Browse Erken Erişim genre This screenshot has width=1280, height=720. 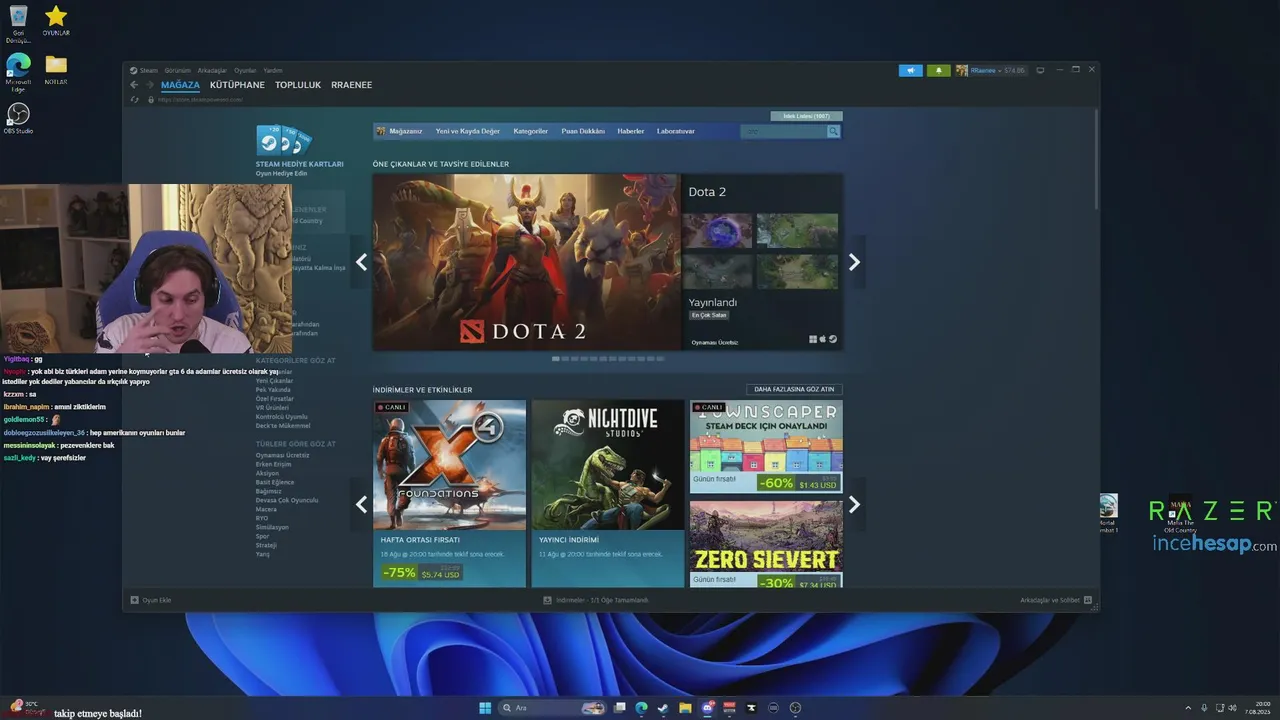pos(273,464)
